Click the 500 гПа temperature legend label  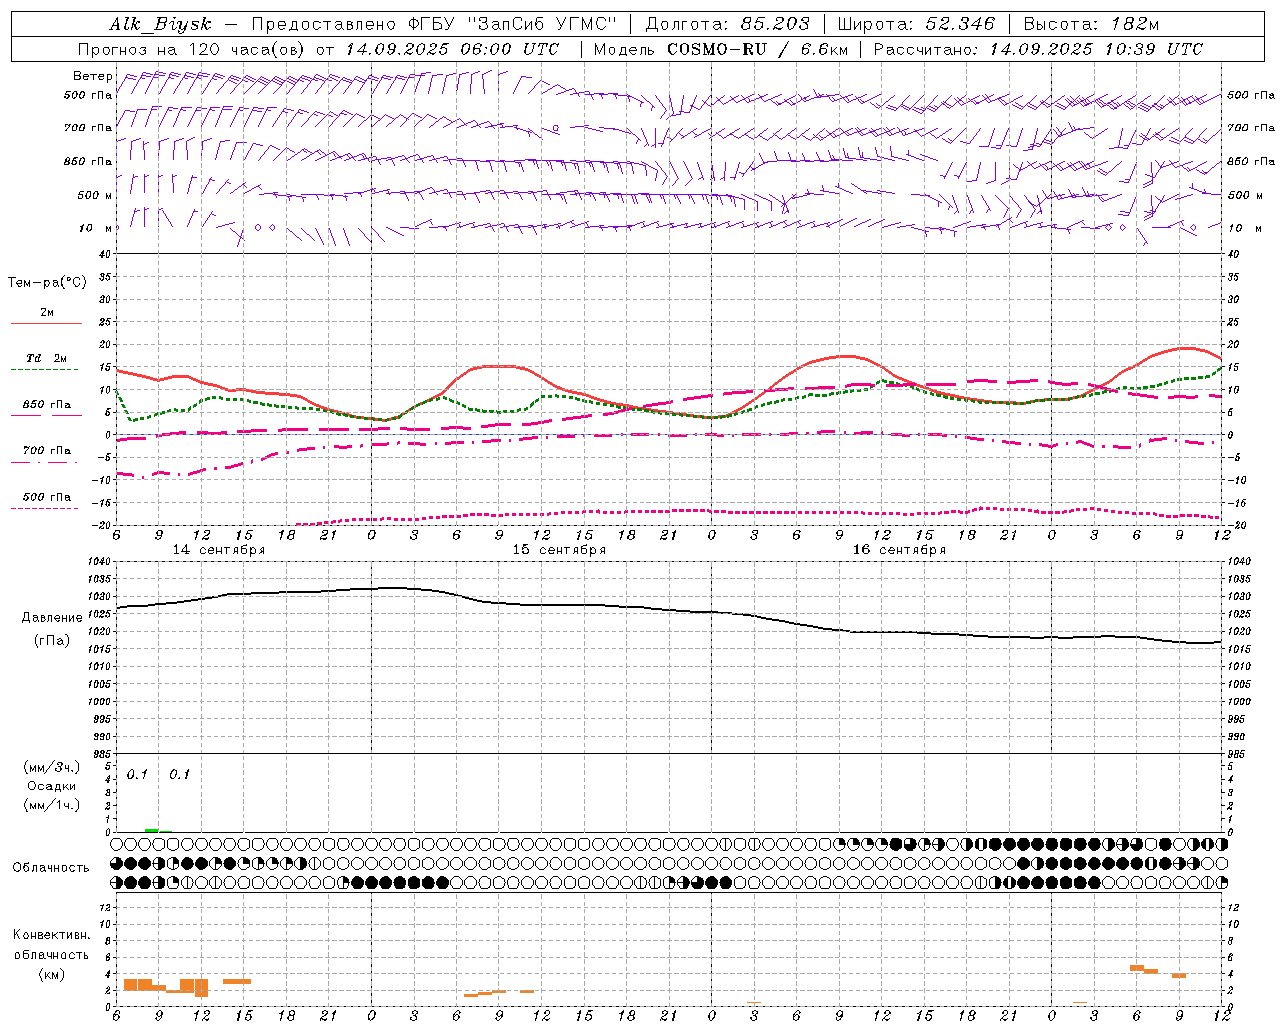(x=47, y=496)
